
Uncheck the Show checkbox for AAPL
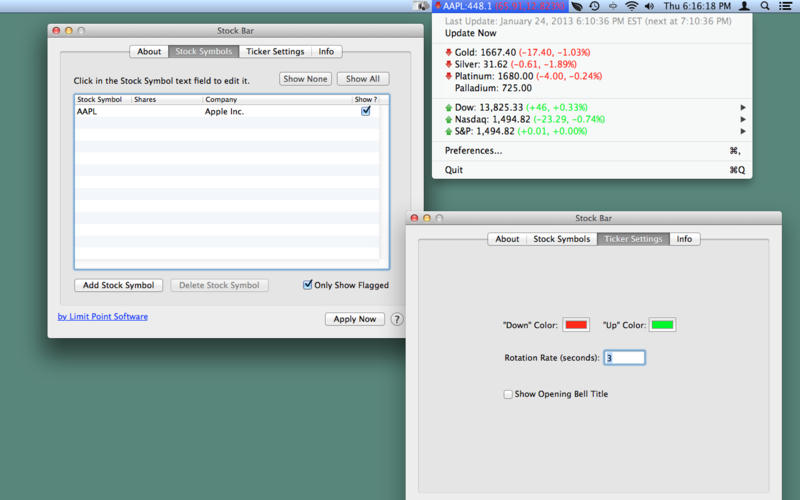pyautogui.click(x=366, y=111)
